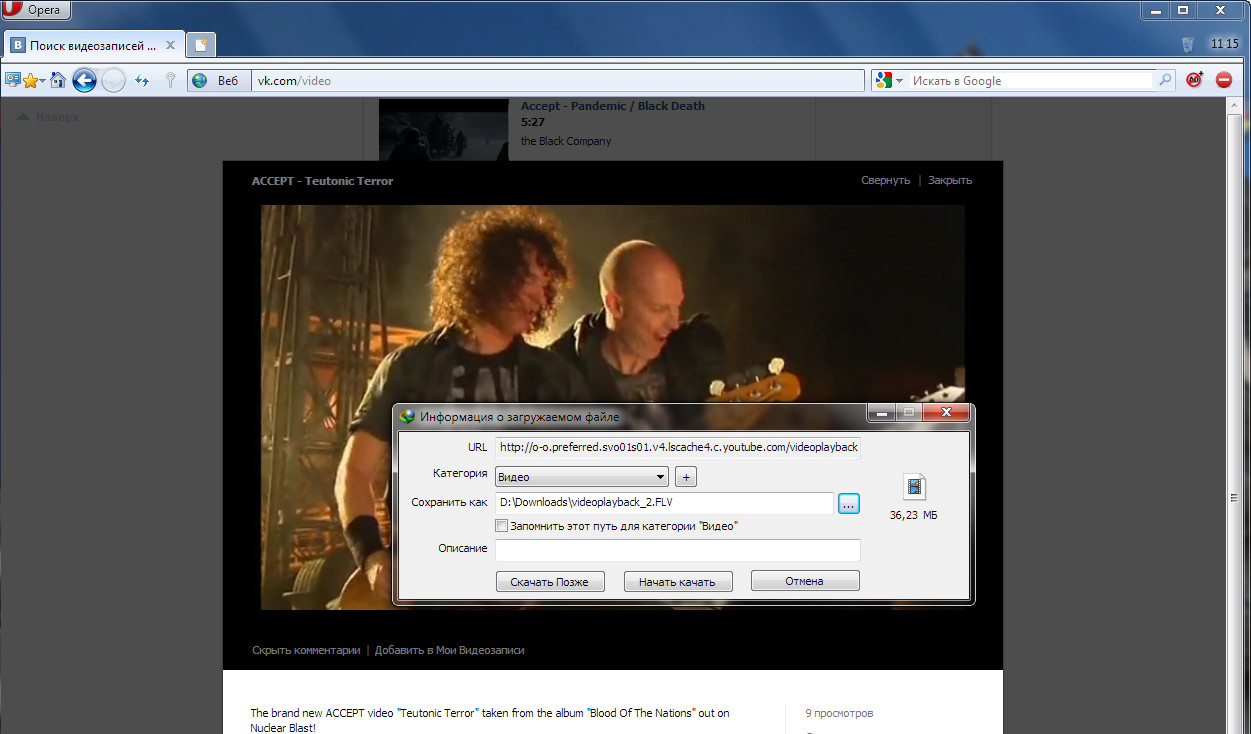Close the download info dialog

945,412
